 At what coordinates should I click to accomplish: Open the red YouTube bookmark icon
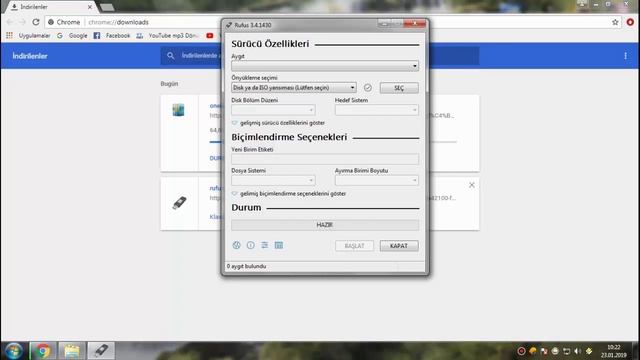tap(210, 36)
